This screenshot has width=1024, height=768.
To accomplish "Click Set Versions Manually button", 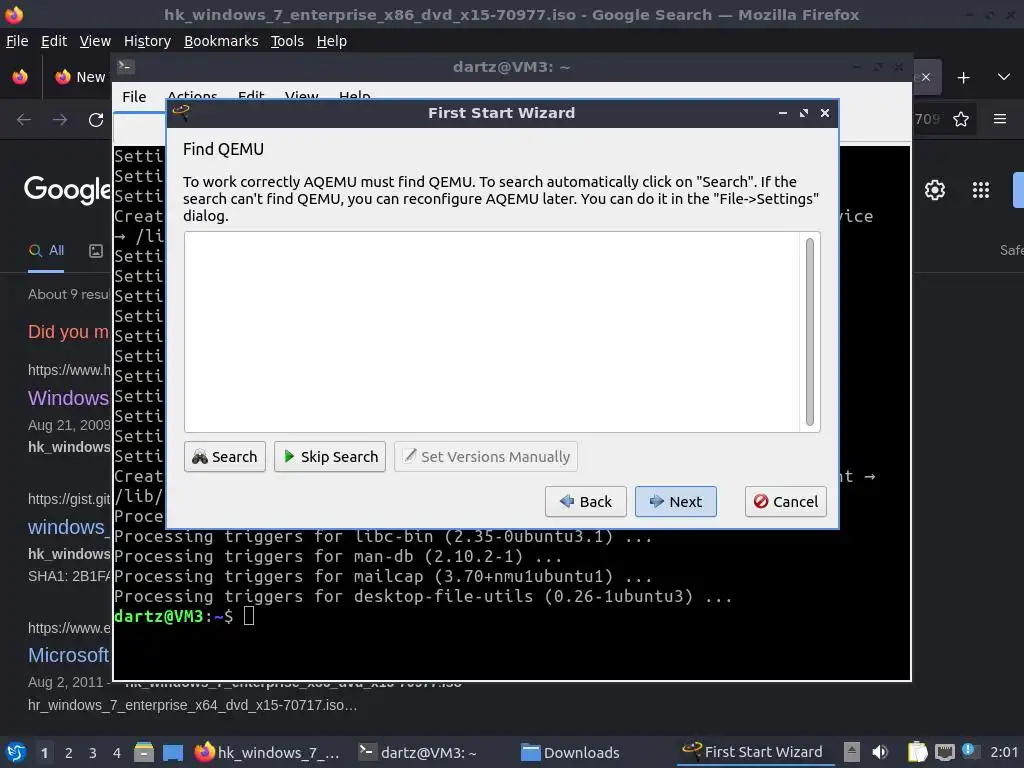I will coord(486,456).
